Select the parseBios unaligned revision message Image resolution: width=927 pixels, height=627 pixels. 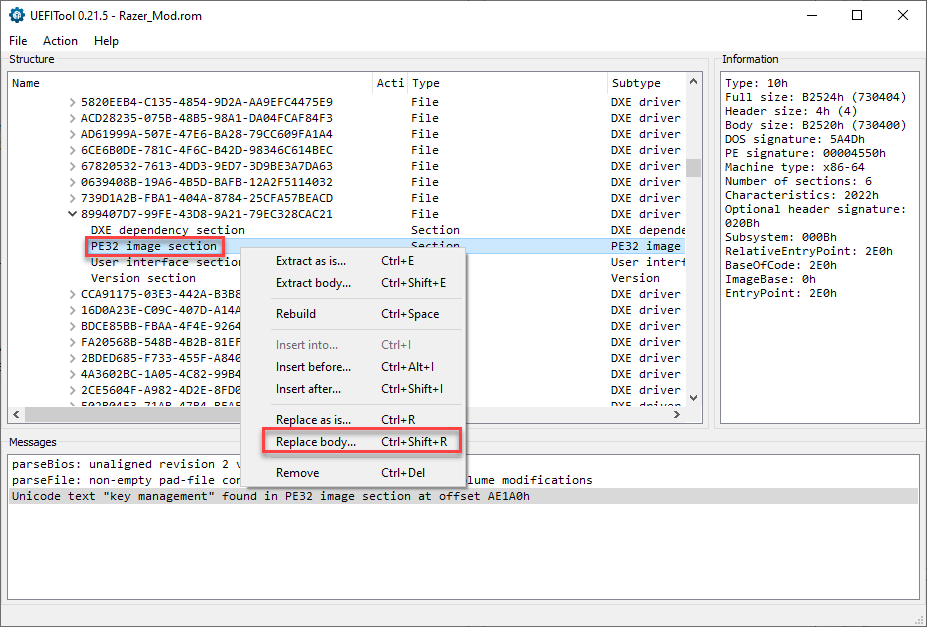click(464, 464)
